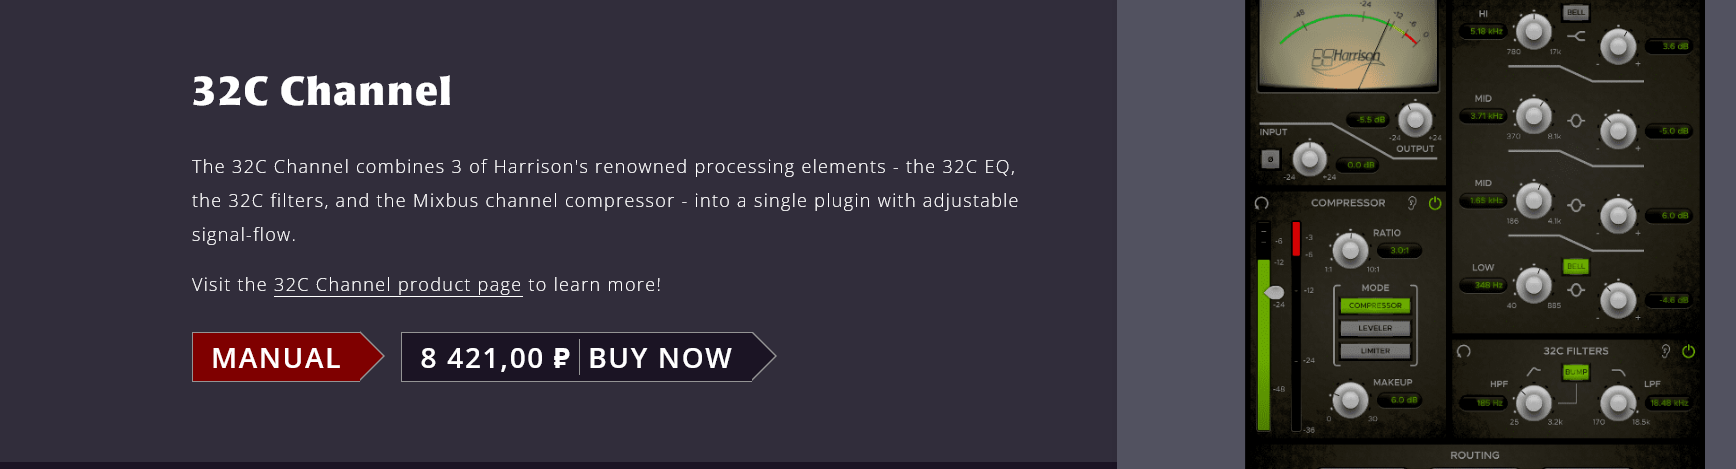Open the MANUAL button
The height and width of the screenshot is (469, 1736).
tap(277, 357)
